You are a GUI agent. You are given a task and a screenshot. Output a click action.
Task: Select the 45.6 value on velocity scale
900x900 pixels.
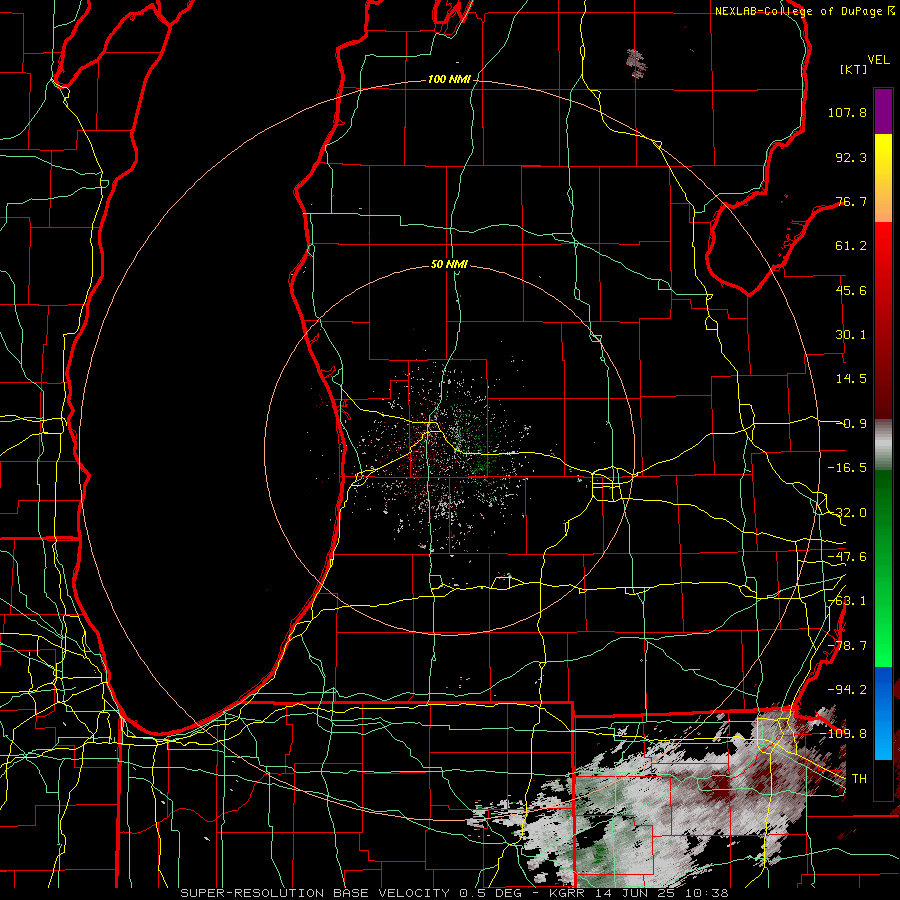pyautogui.click(x=851, y=290)
